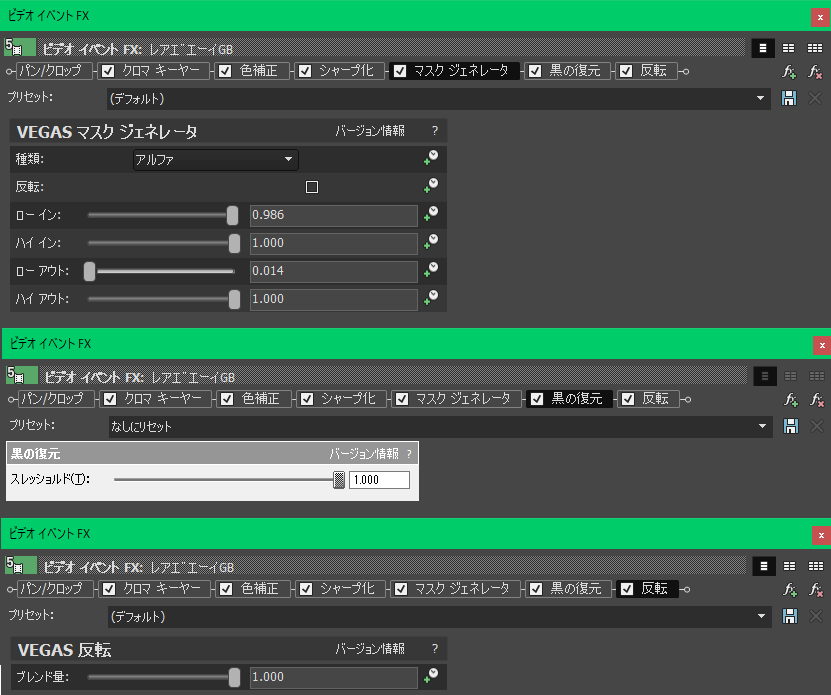Select single-column view in bottom window
The width and height of the screenshot is (831, 695).
point(764,566)
